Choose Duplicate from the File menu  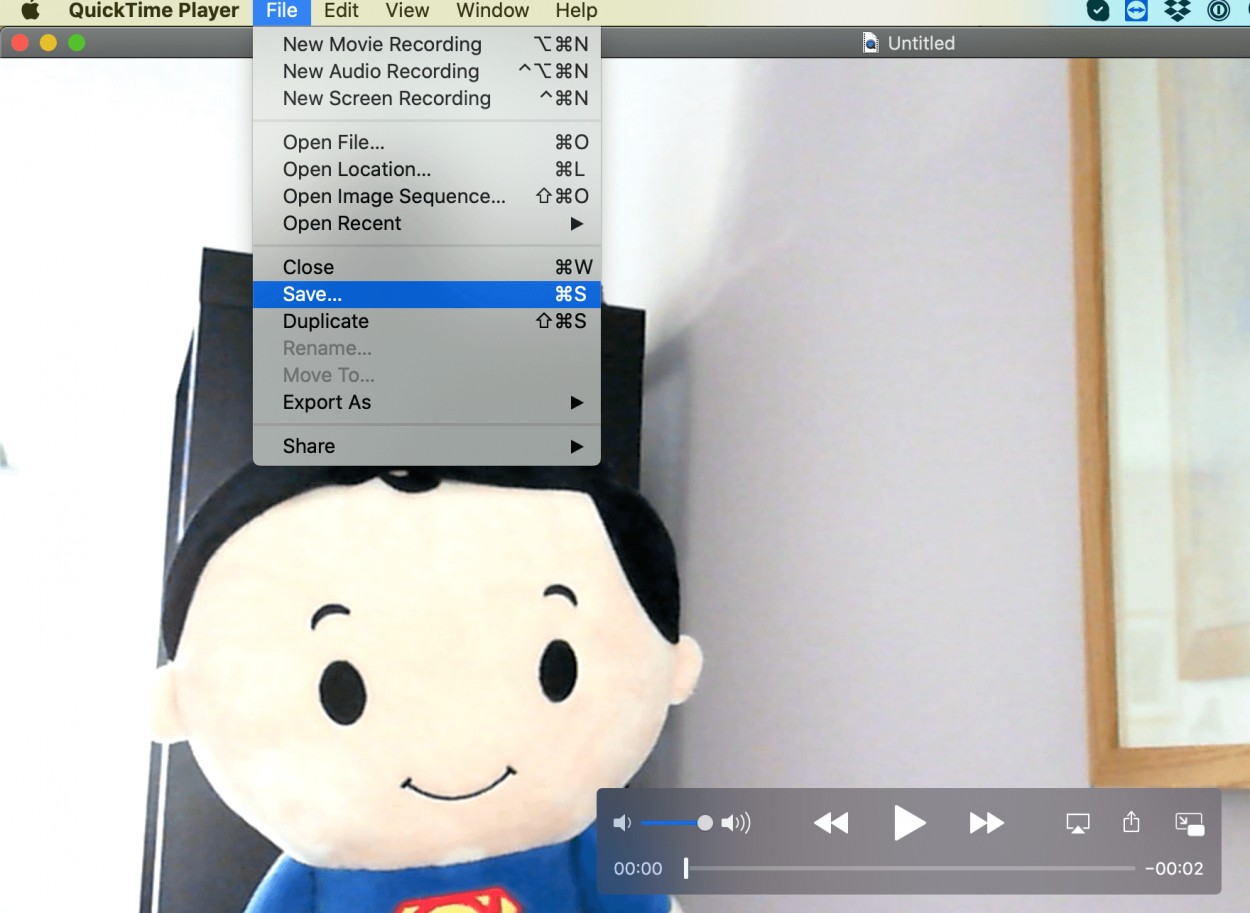pos(427,321)
